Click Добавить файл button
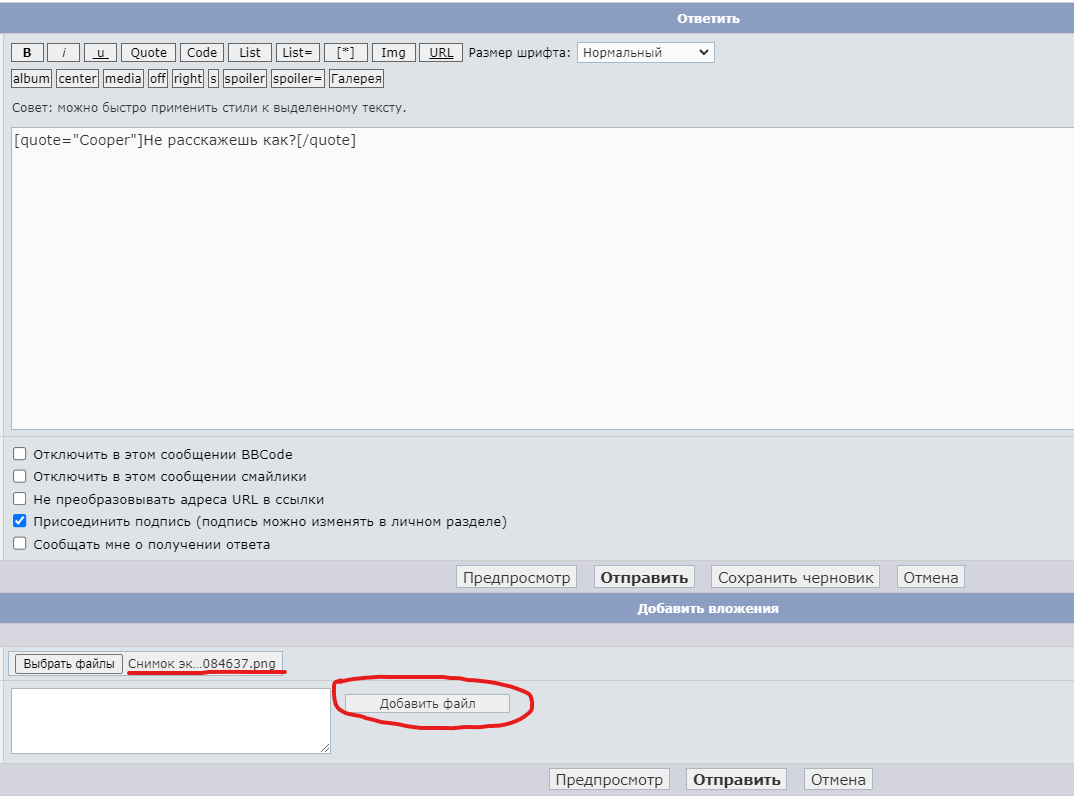Image resolution: width=1074 pixels, height=802 pixels. [427, 703]
